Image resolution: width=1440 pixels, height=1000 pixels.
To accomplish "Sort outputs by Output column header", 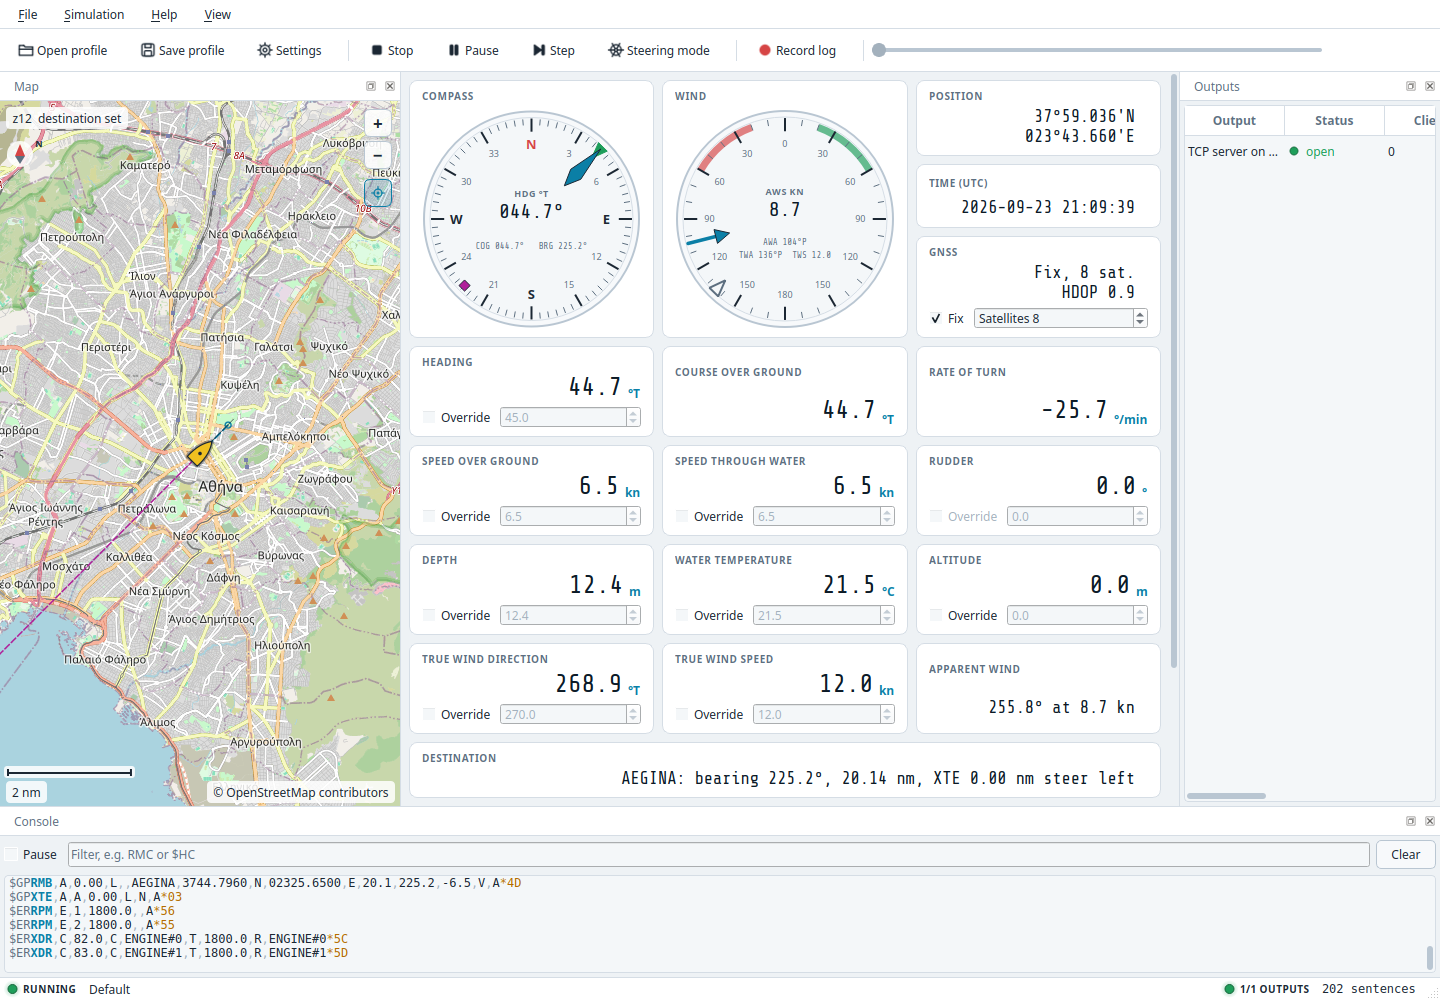I will click(1234, 120).
